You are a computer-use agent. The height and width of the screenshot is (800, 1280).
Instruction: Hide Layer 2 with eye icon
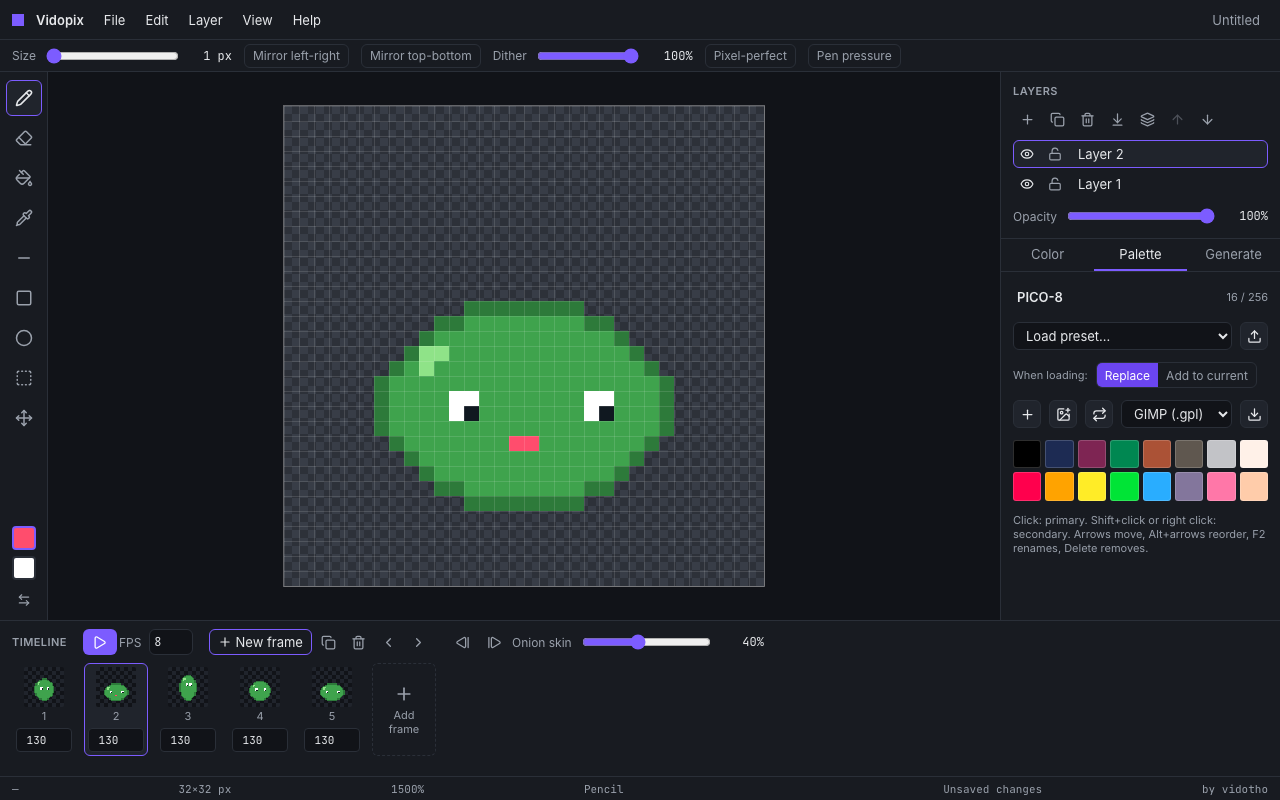[x=1027, y=154]
